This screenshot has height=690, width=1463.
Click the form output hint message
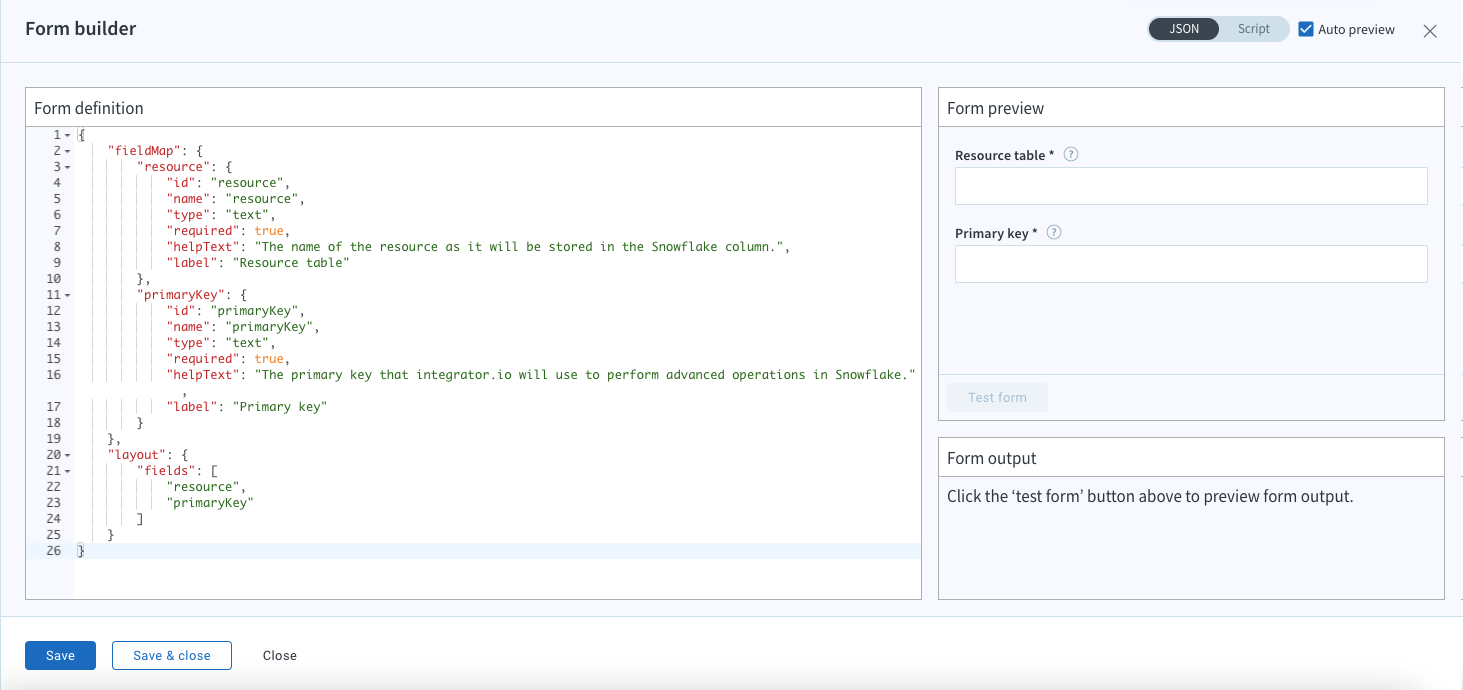(1150, 497)
